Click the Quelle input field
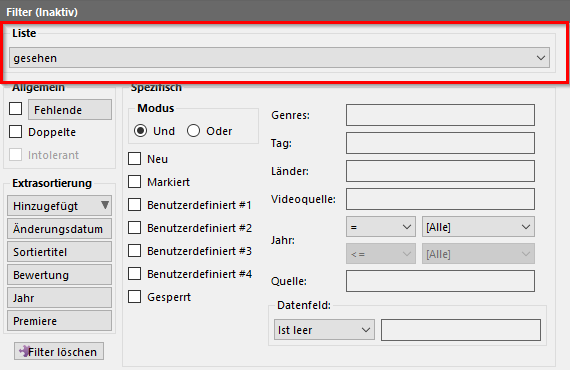This screenshot has height=370, width=570. pyautogui.click(x=440, y=281)
